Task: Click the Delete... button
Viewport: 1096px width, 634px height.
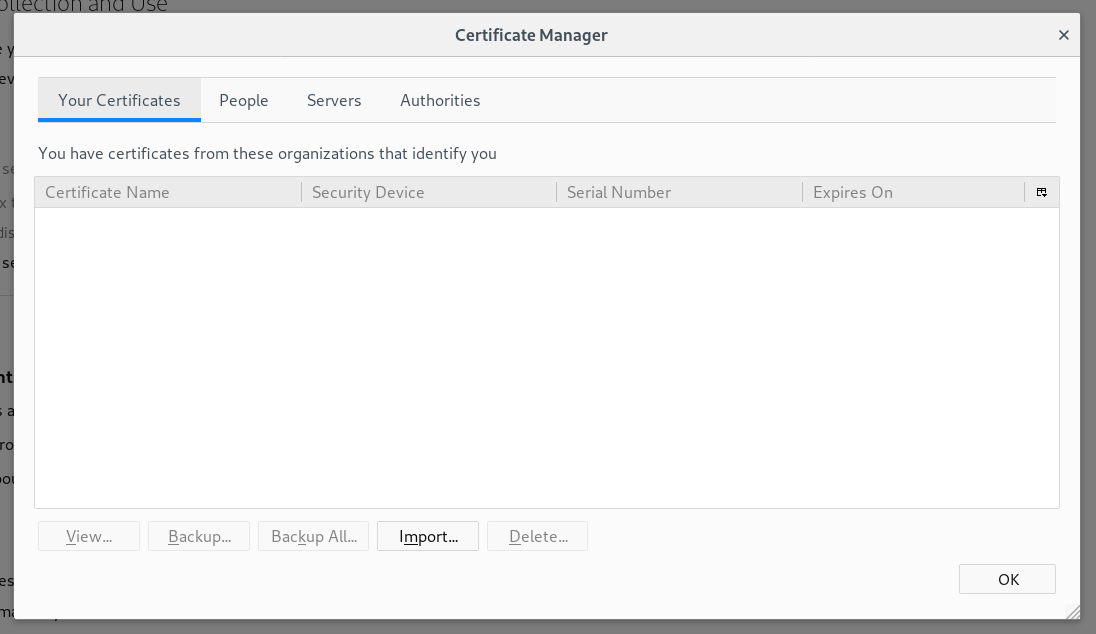Action: [x=537, y=536]
